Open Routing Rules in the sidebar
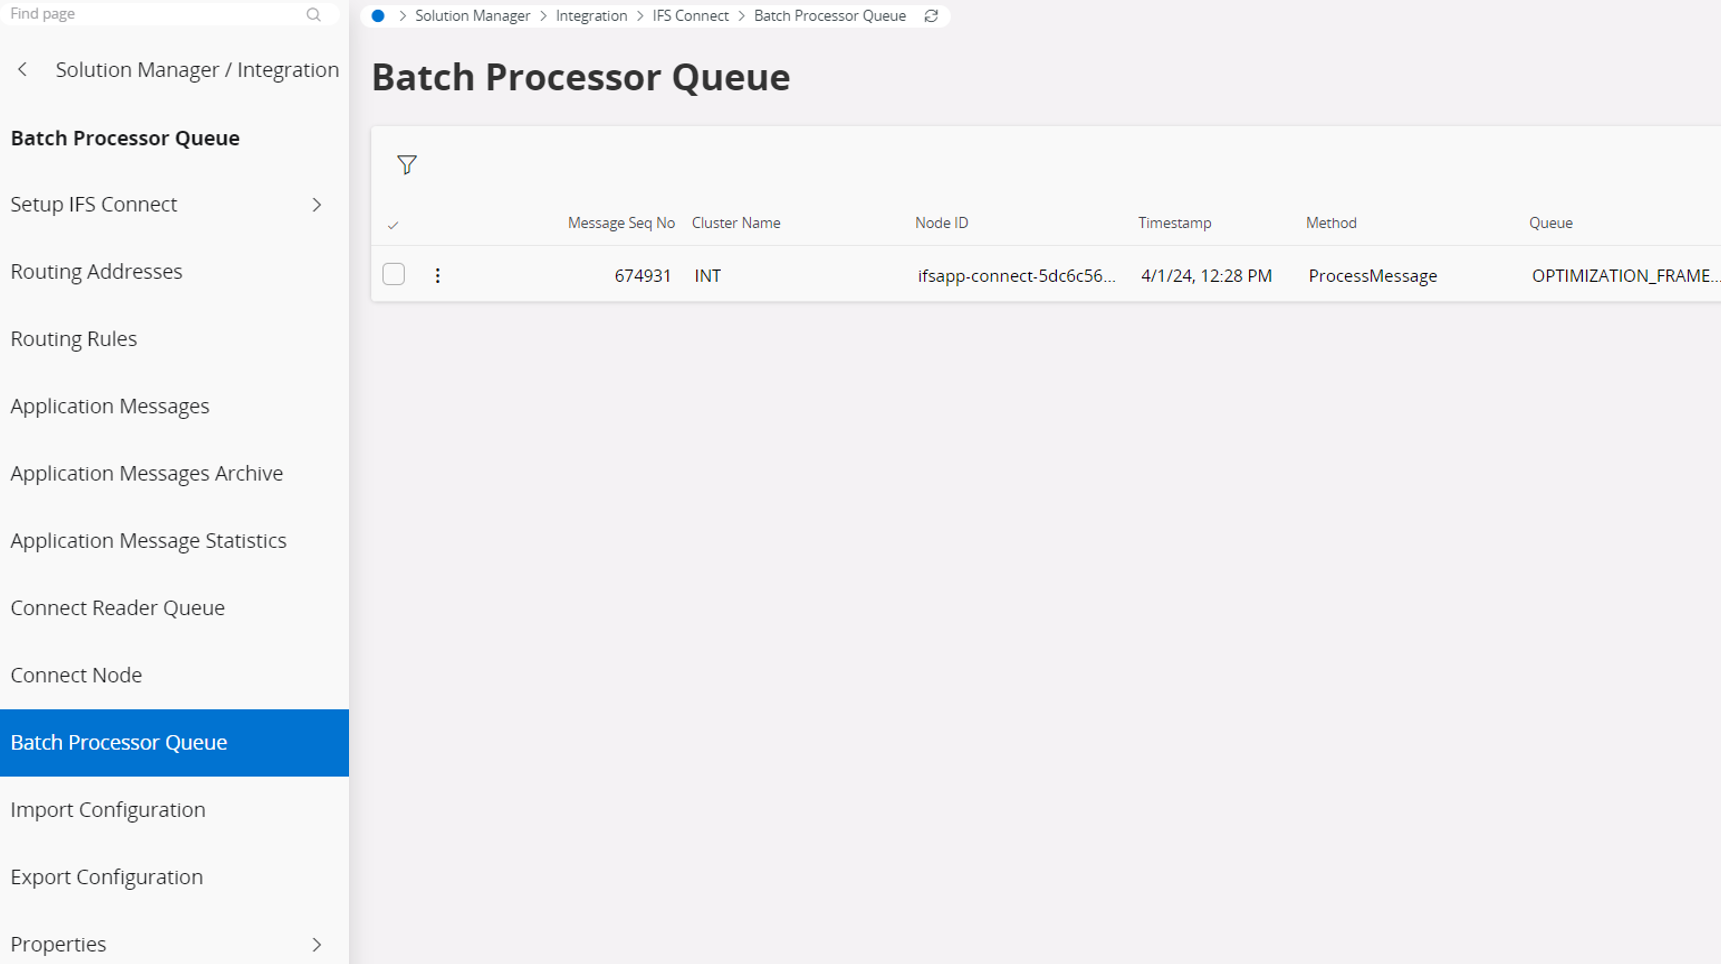 pyautogui.click(x=74, y=339)
